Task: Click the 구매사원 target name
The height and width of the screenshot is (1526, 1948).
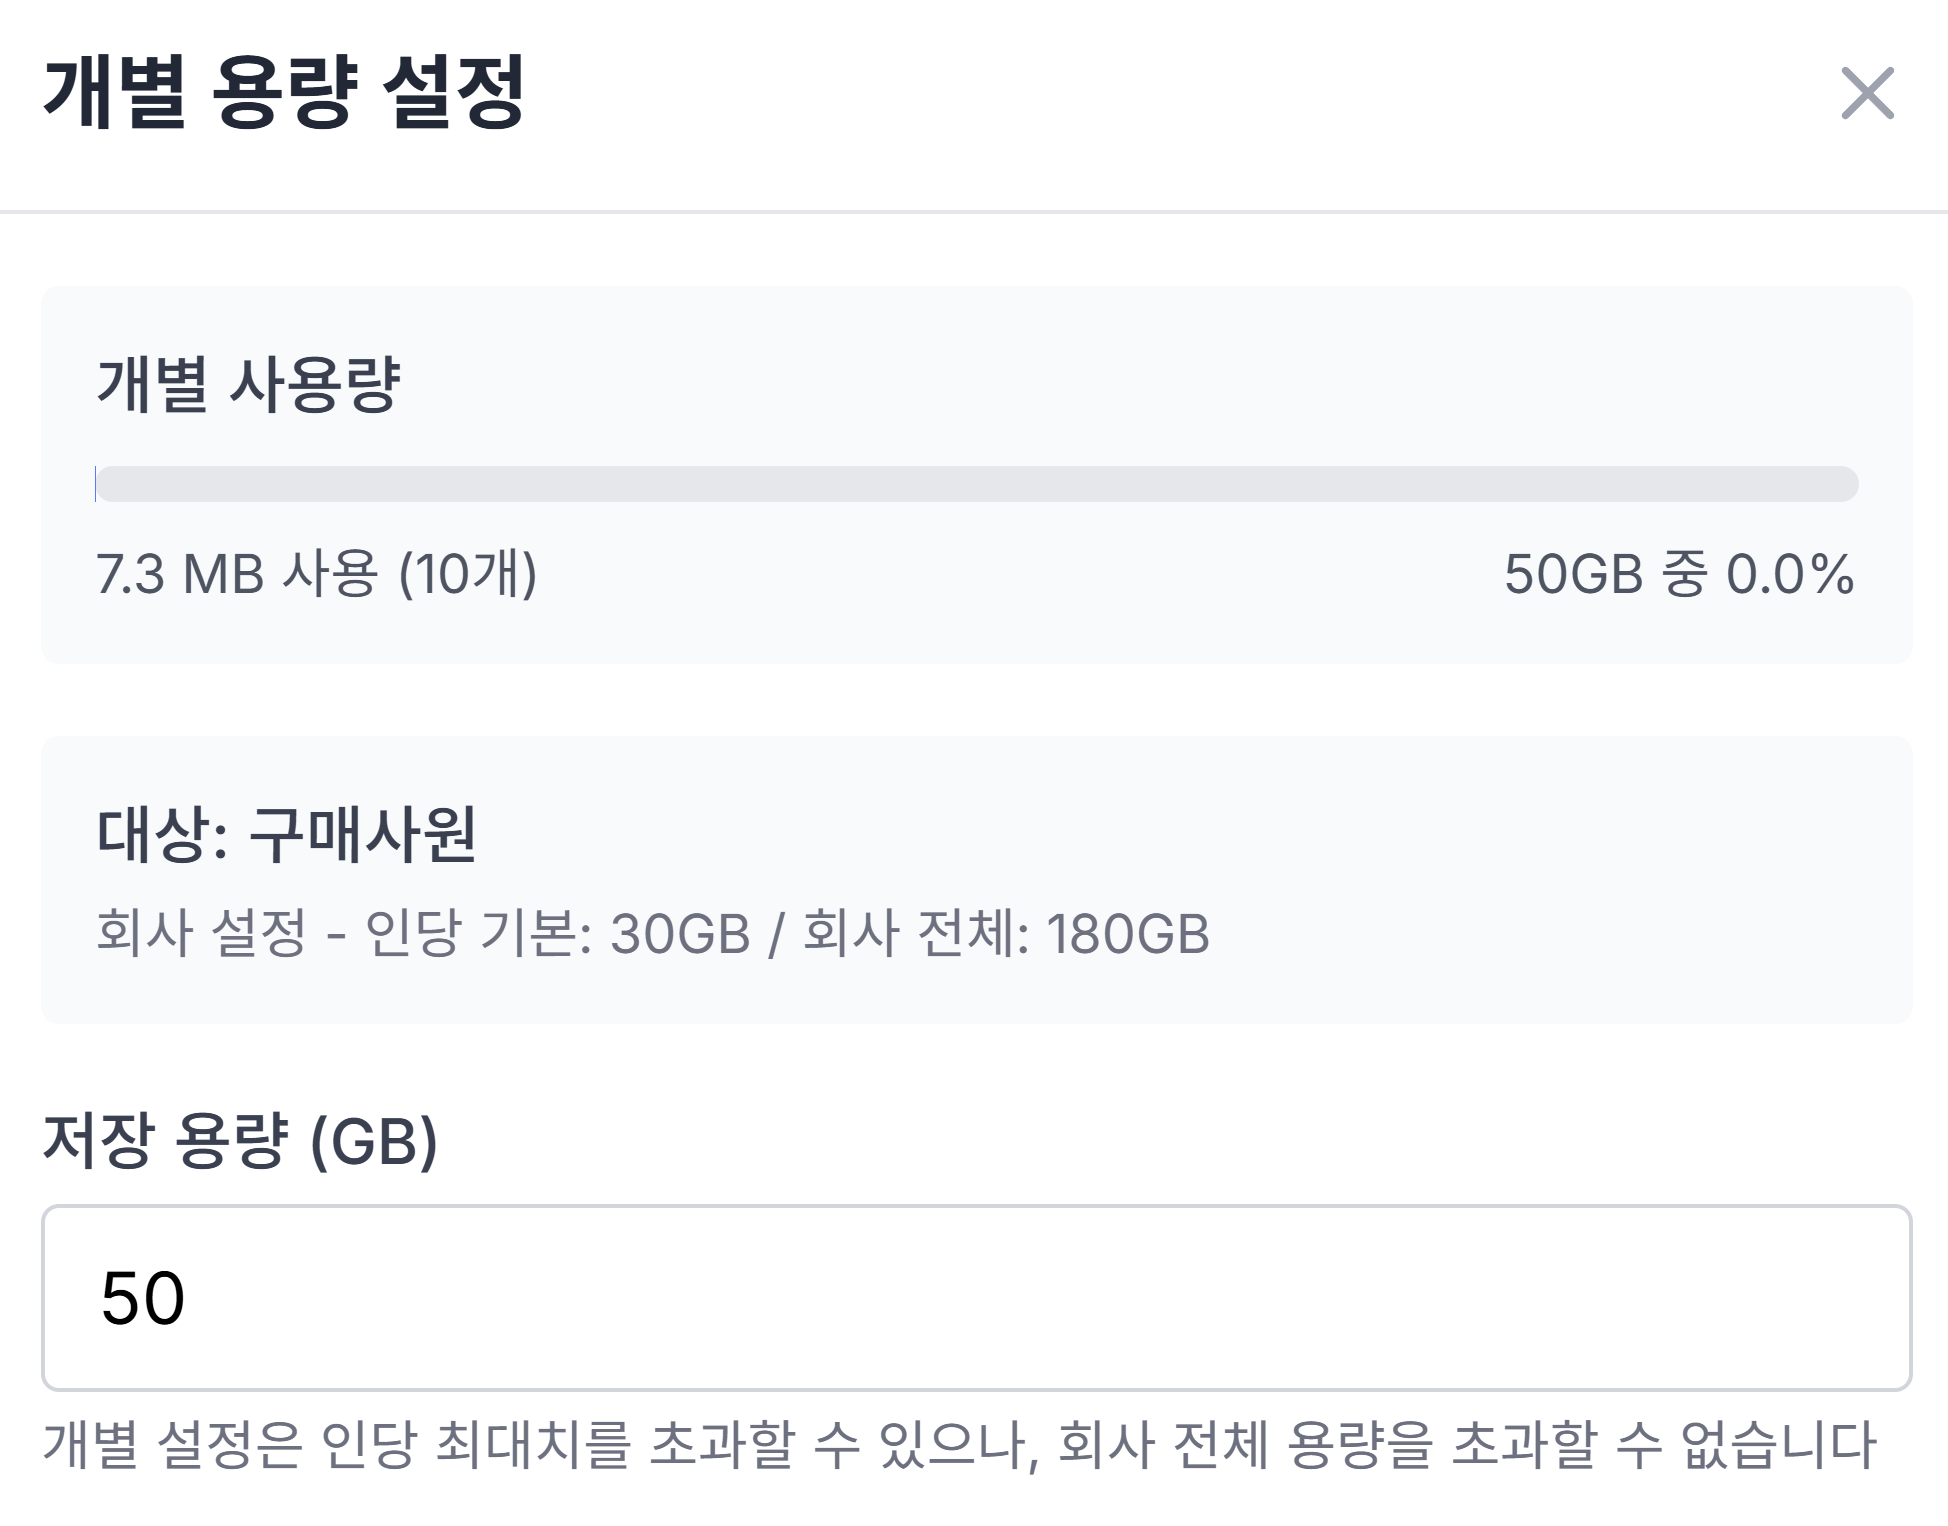Action: (x=362, y=834)
